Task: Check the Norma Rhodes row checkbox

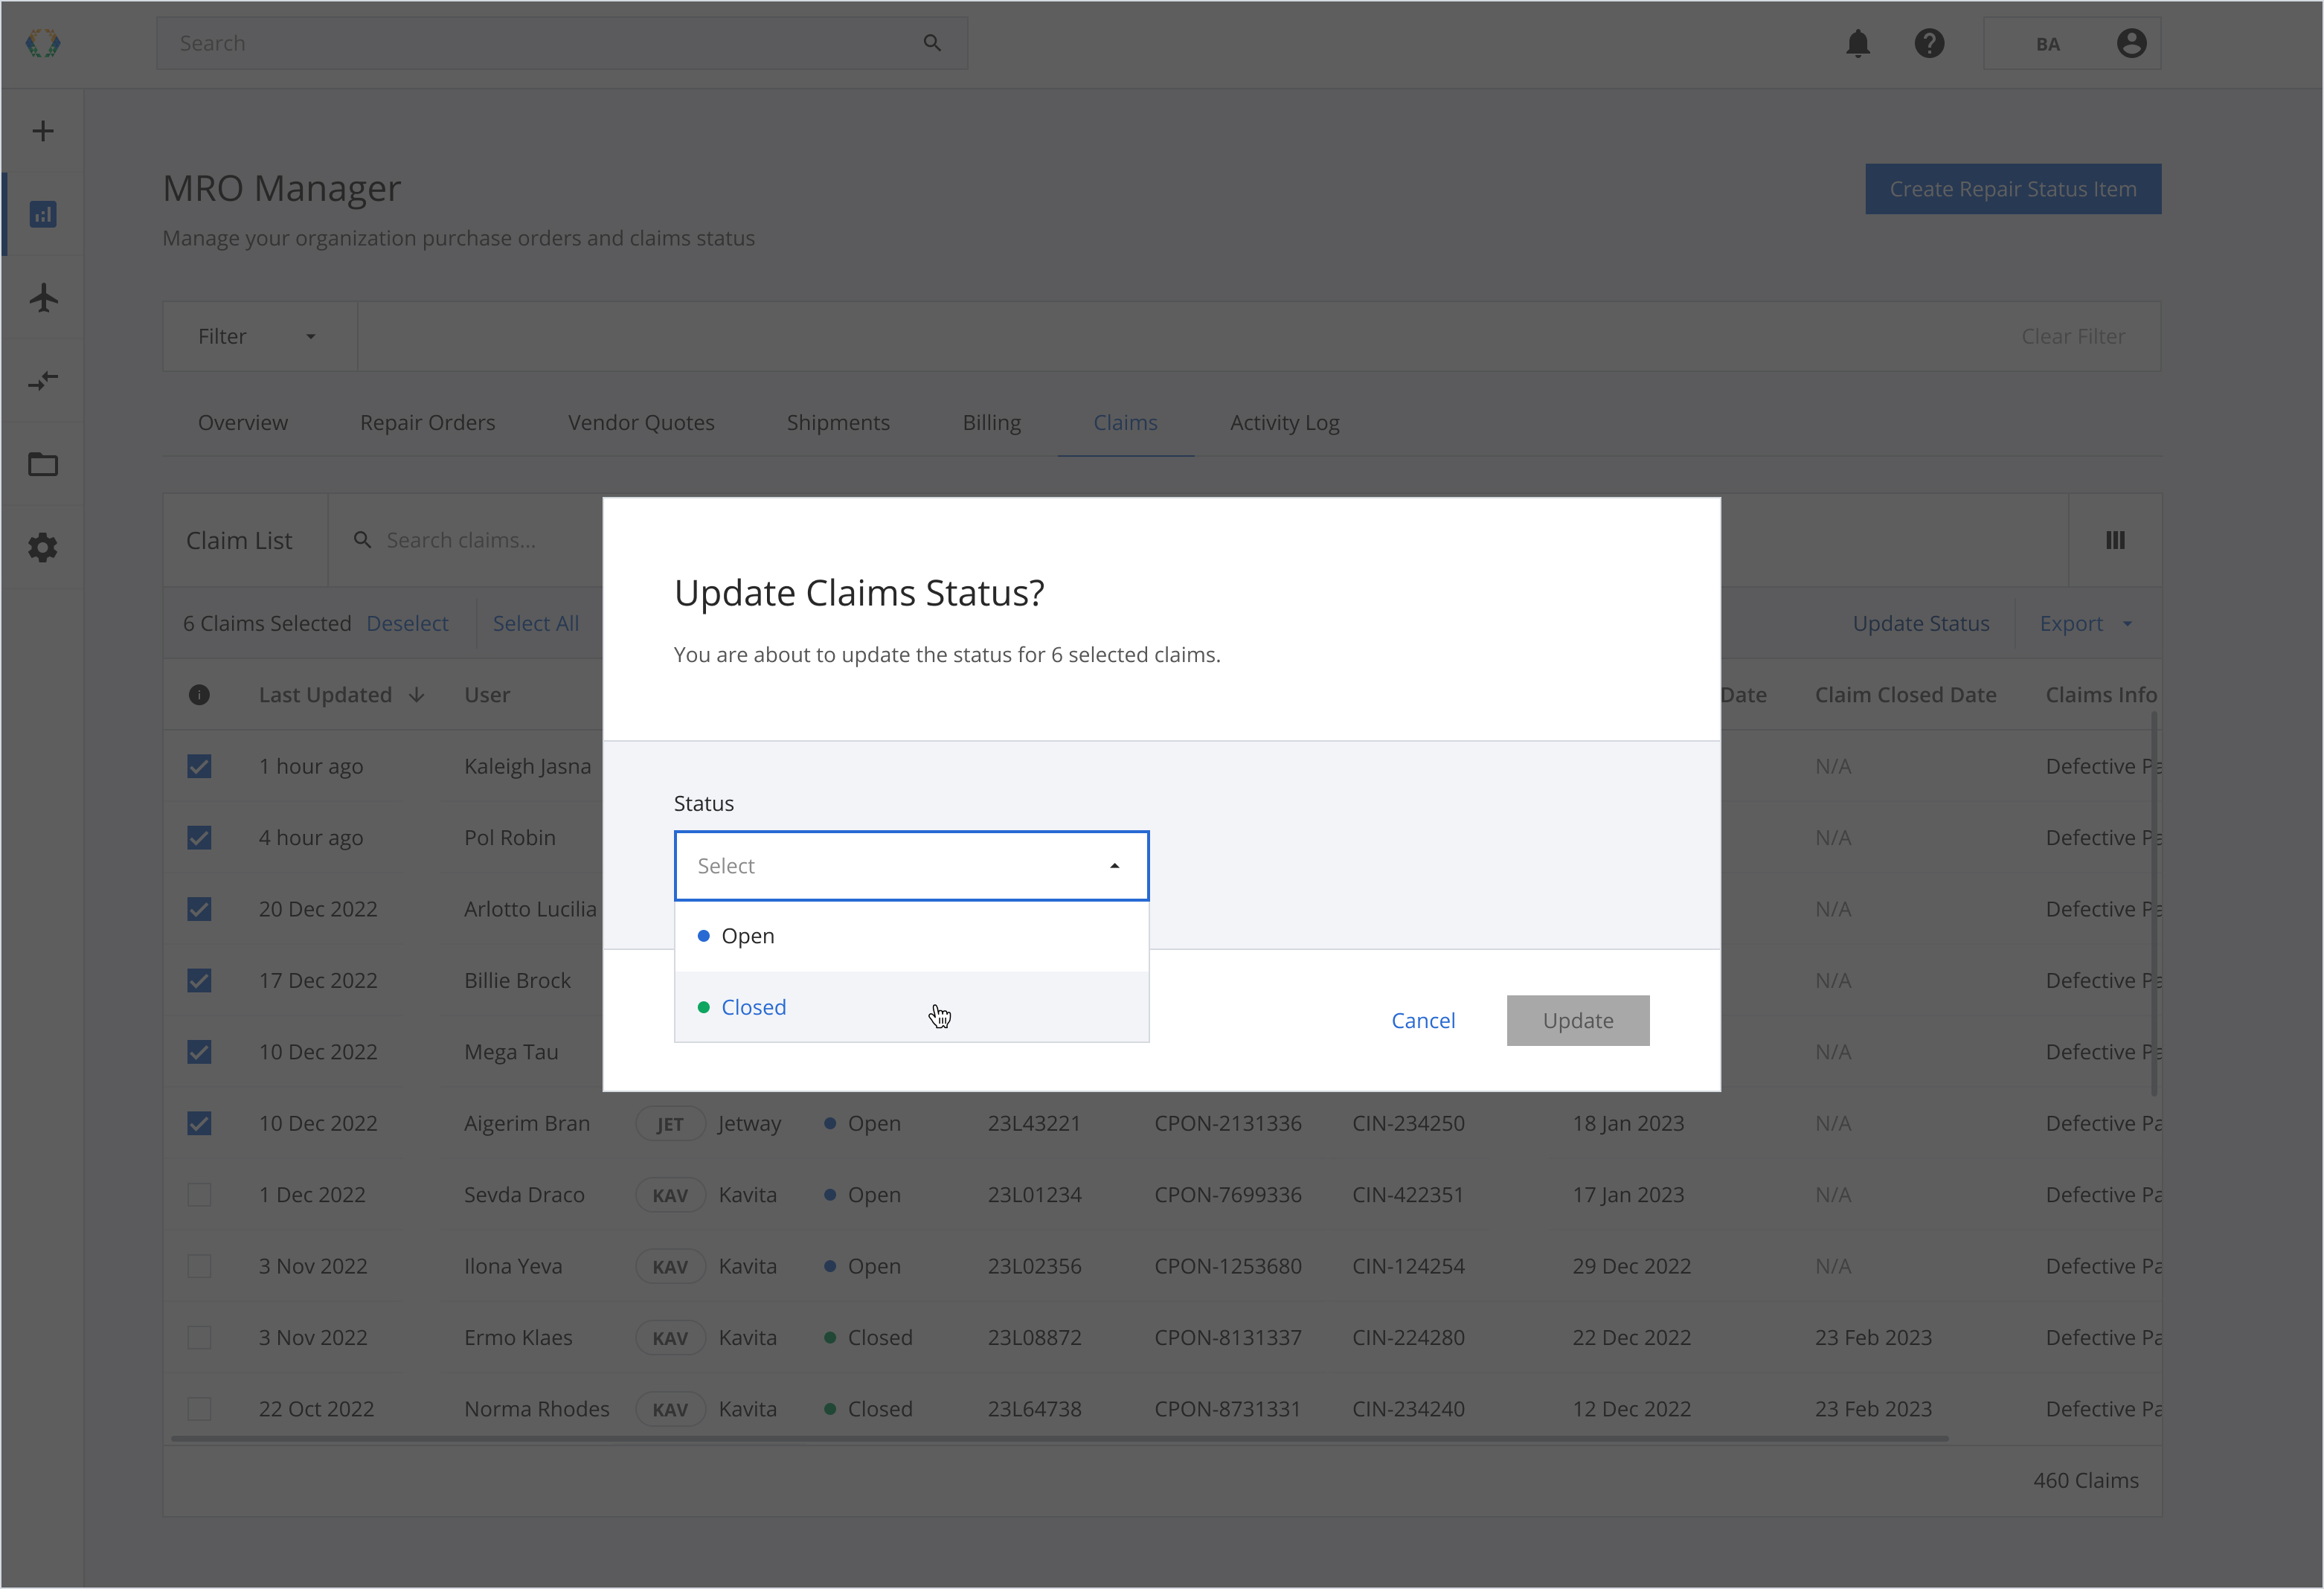Action: coord(199,1409)
